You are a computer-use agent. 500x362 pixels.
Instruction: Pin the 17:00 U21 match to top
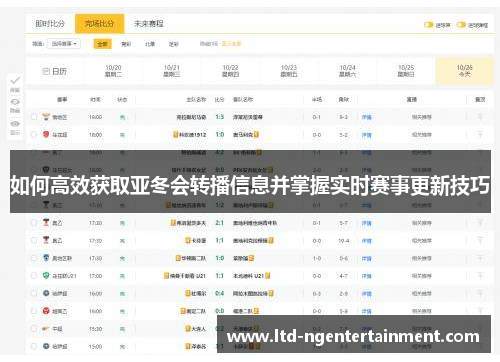(x=480, y=276)
